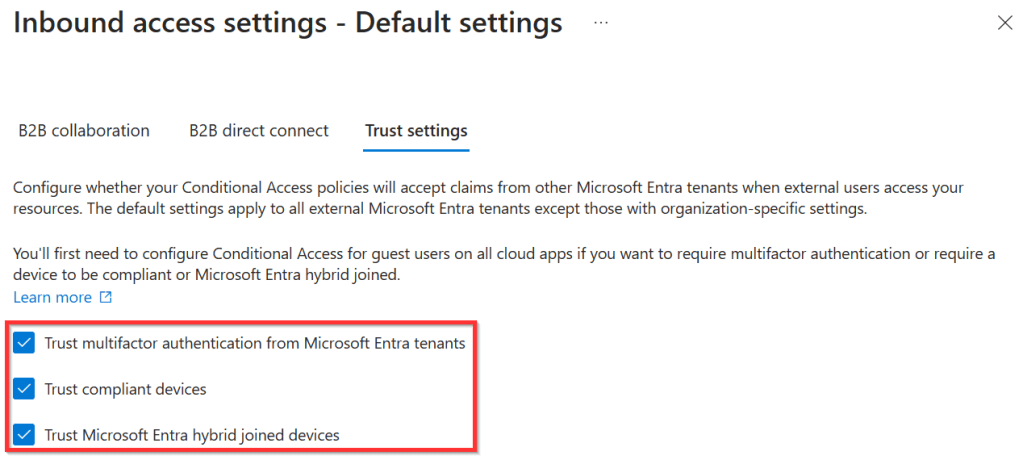Click the blue underline beneath Trust settings
The width and height of the screenshot is (1023, 464).
416,151
